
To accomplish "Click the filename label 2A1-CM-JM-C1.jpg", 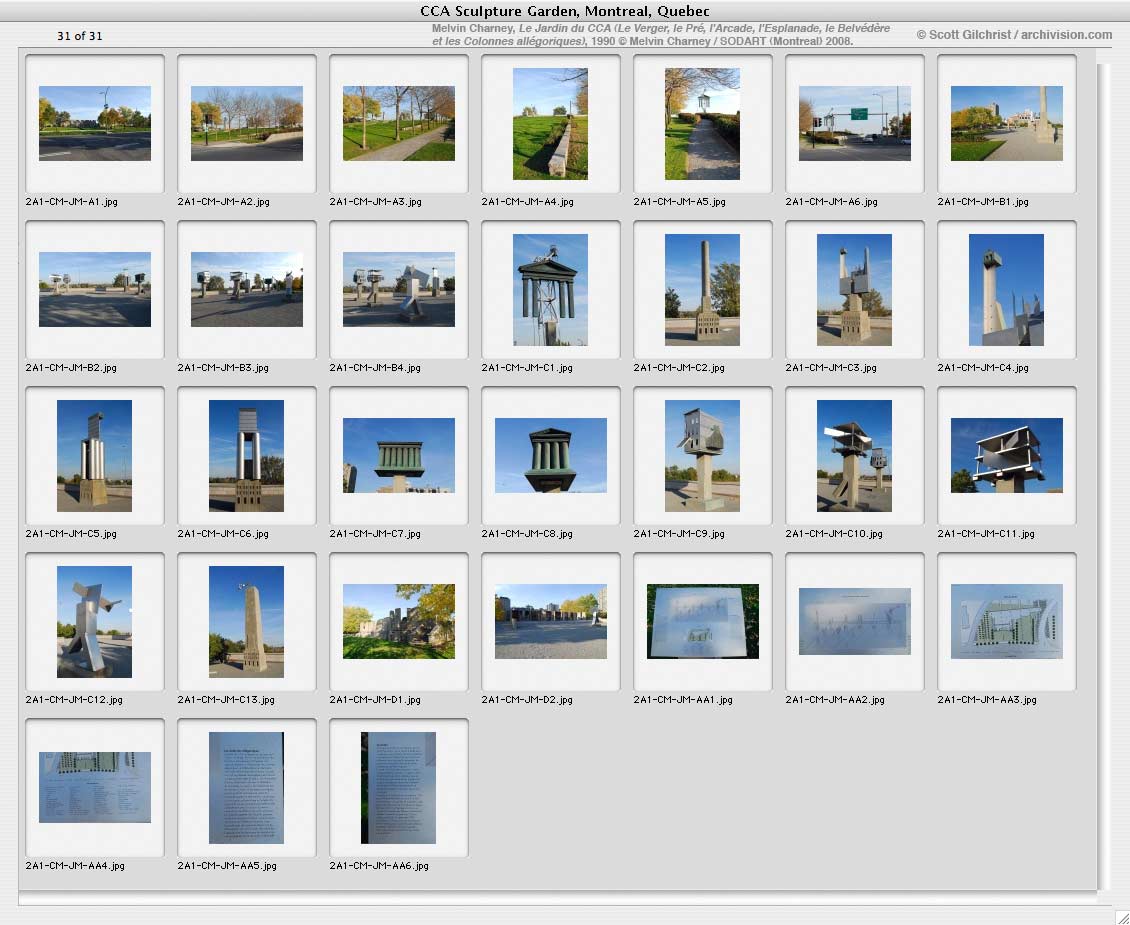I will pyautogui.click(x=528, y=367).
